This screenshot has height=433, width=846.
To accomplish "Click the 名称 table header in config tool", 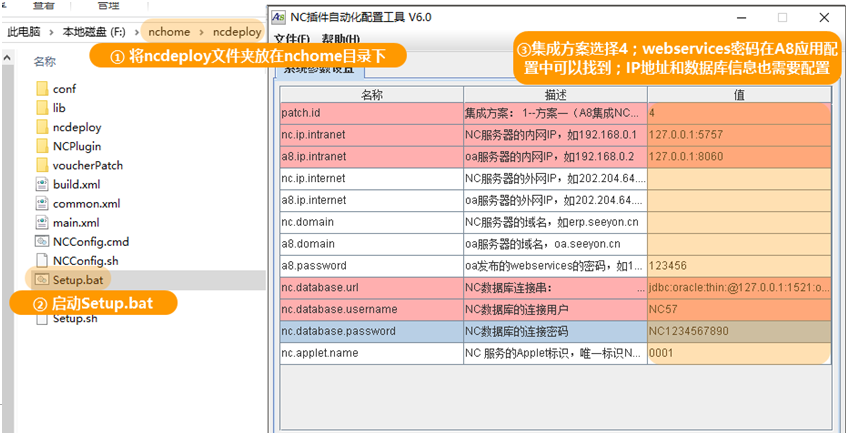I will pyautogui.click(x=372, y=95).
